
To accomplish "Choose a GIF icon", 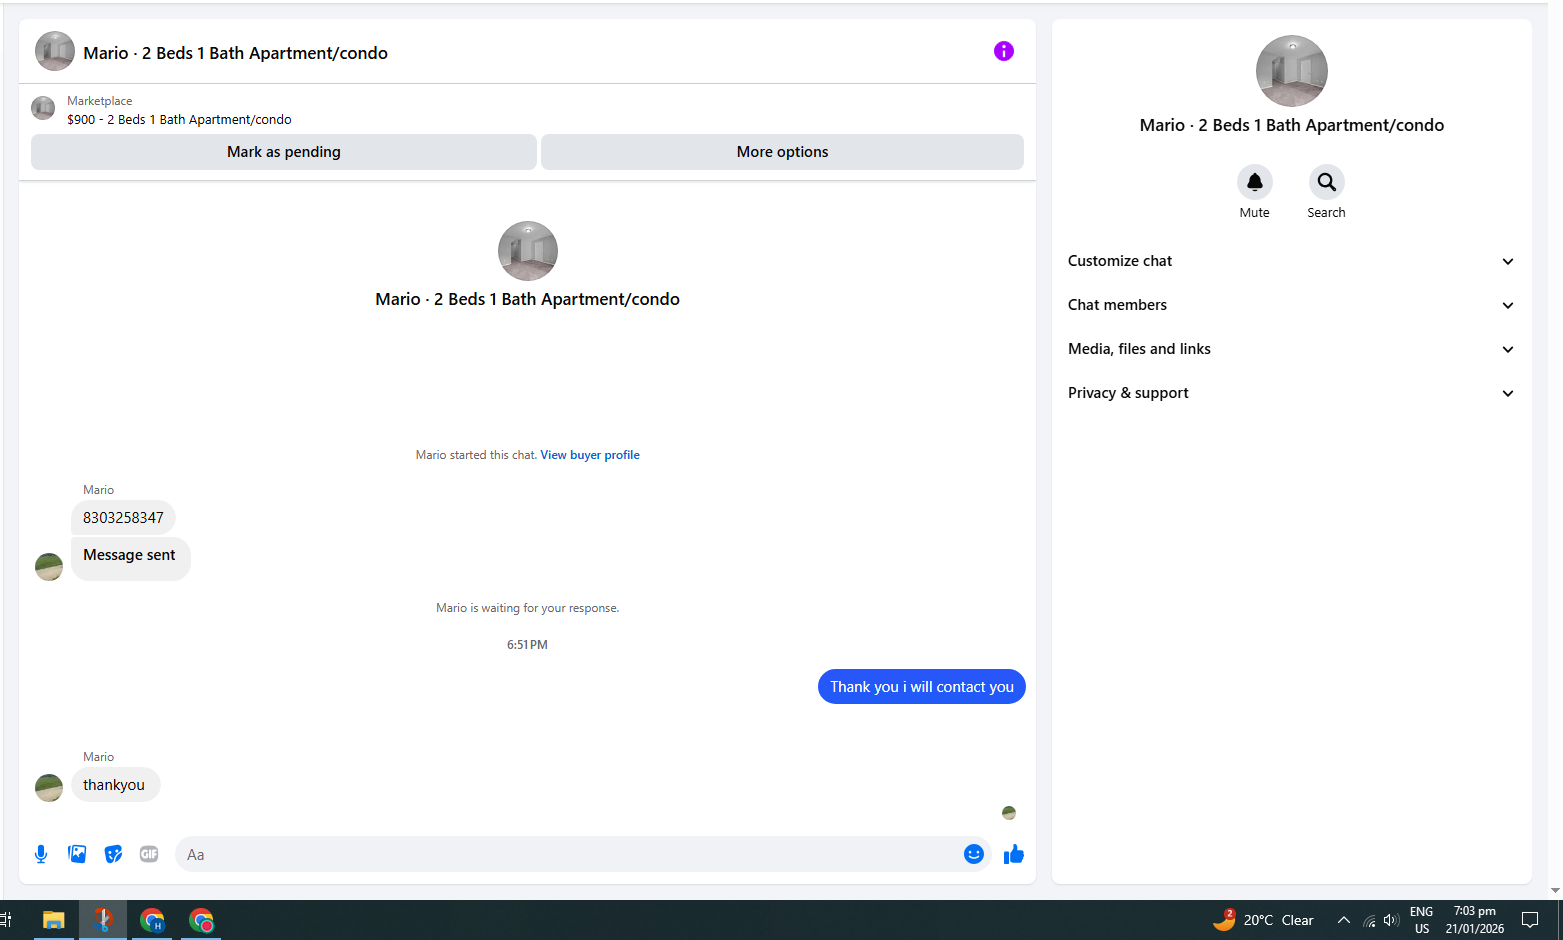I will pyautogui.click(x=149, y=854).
